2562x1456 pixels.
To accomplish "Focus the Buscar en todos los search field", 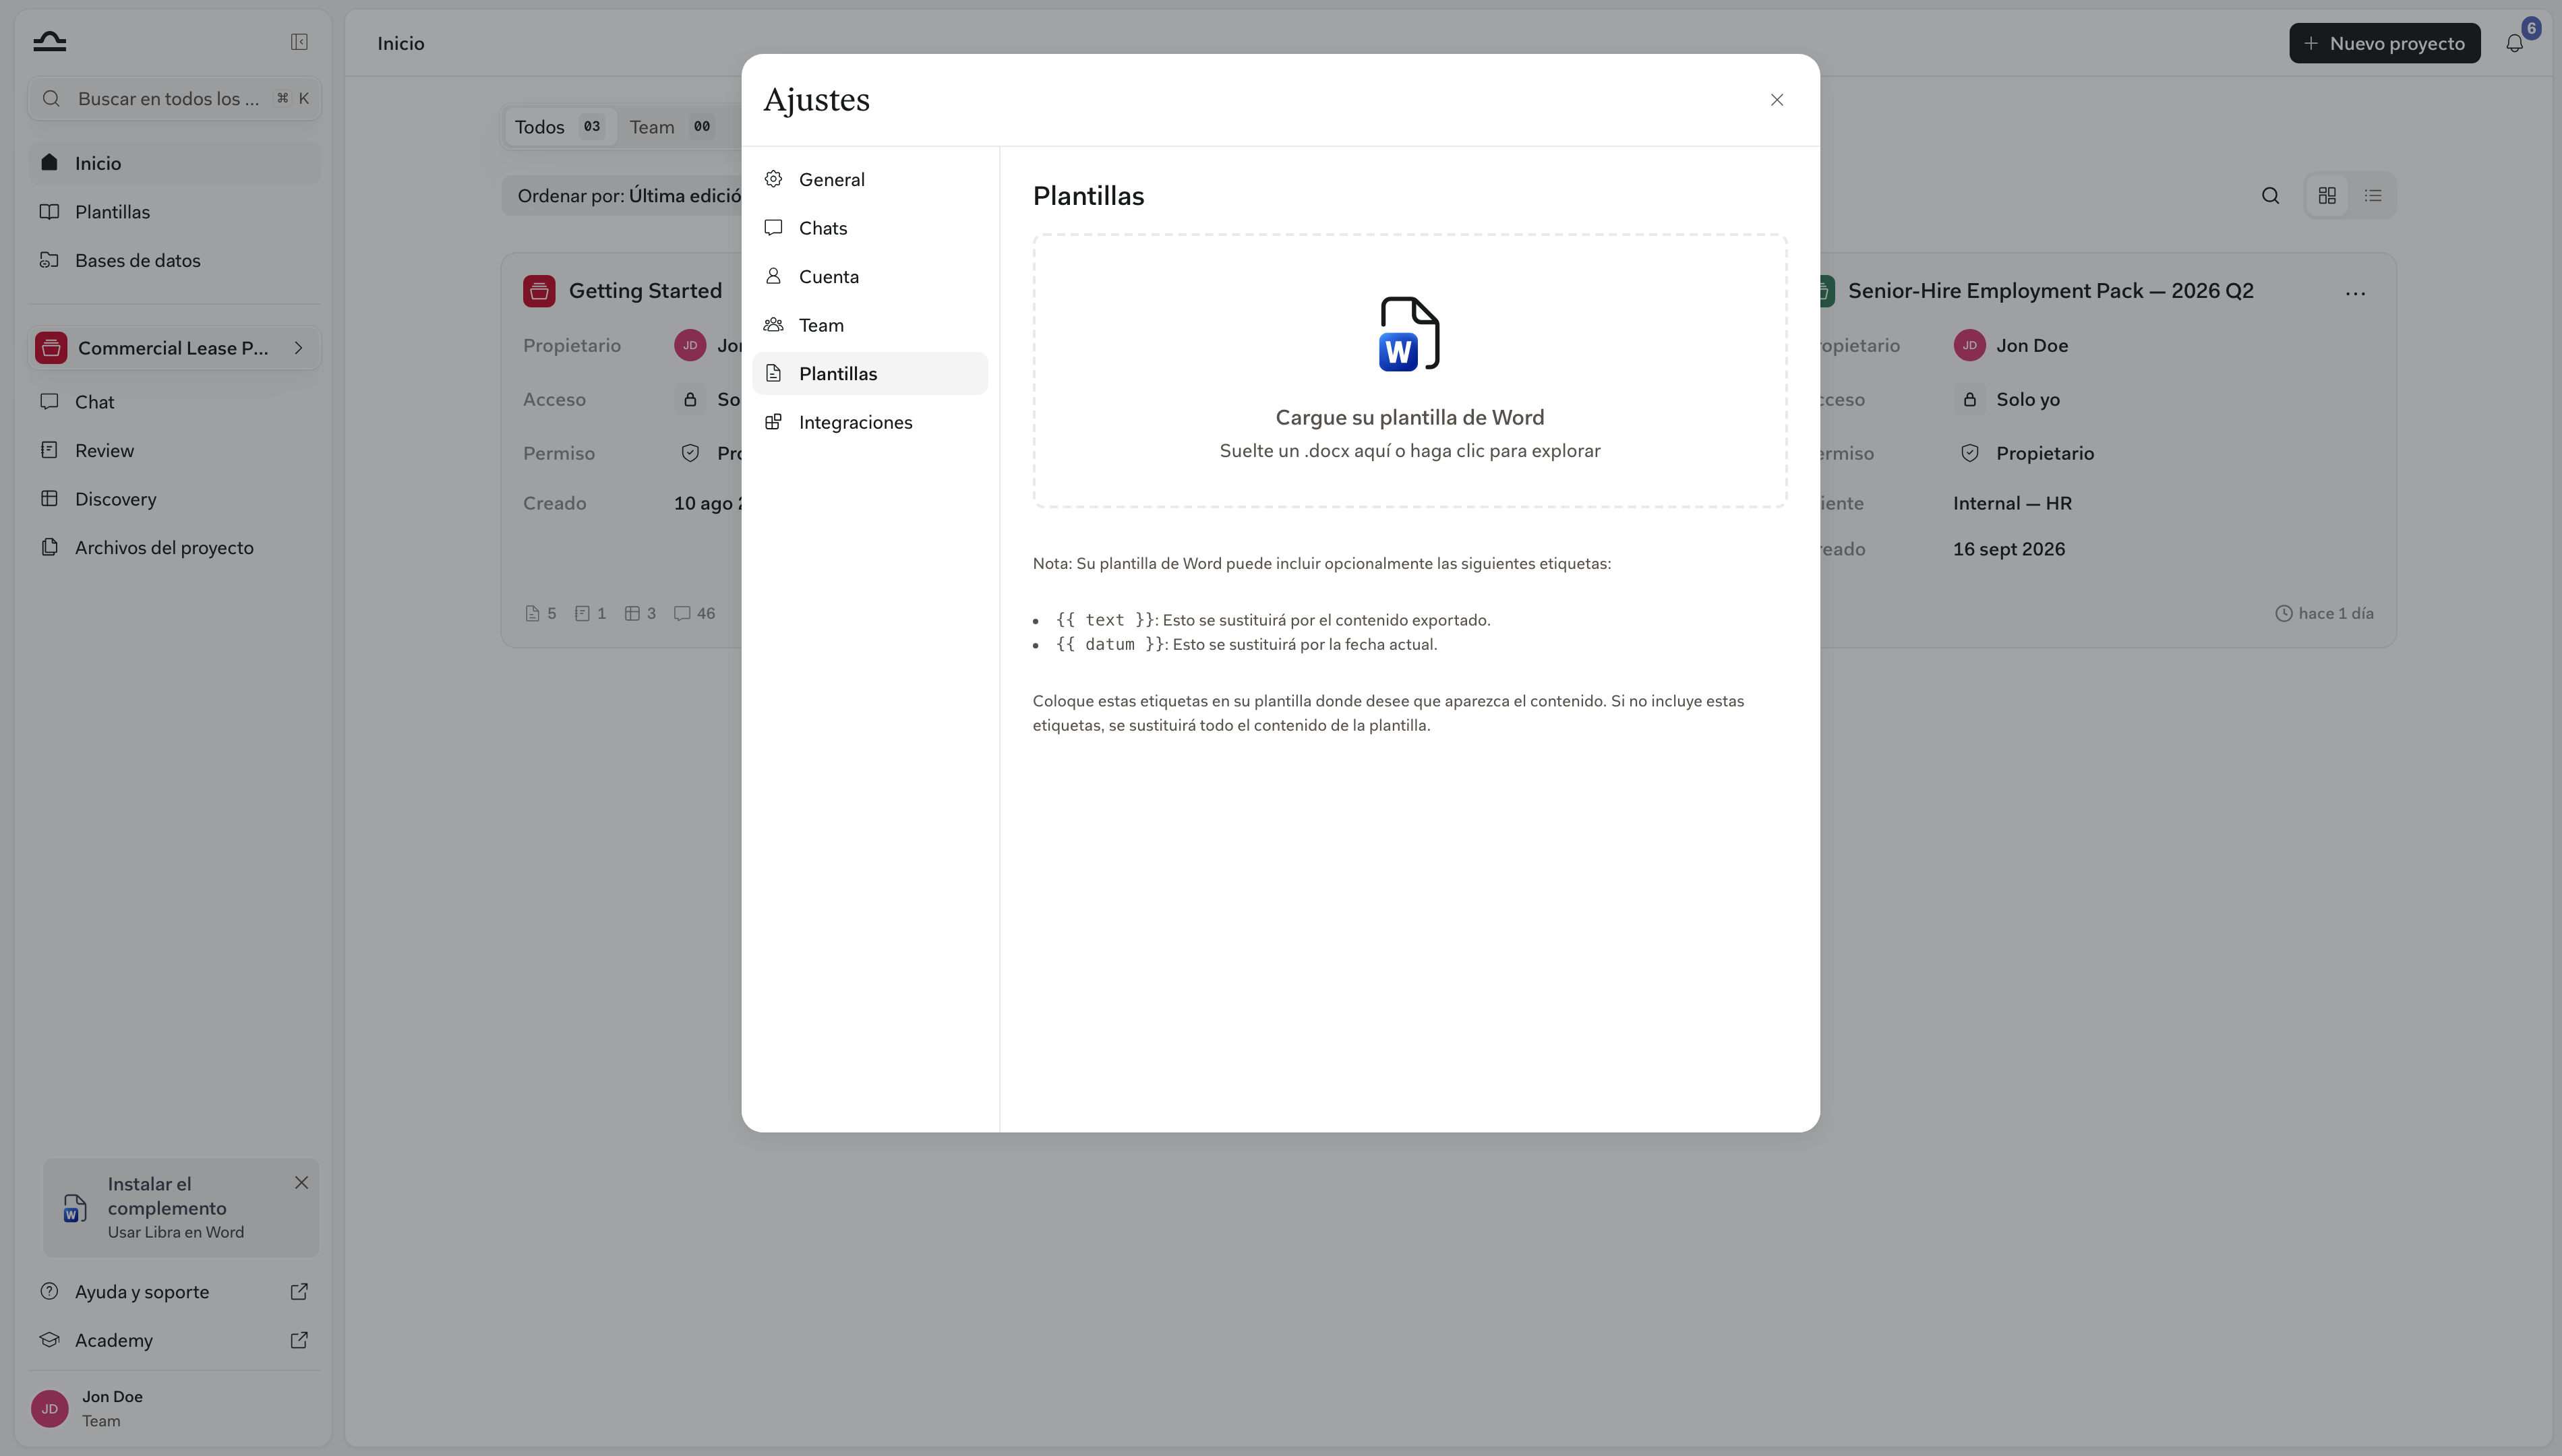I will [x=174, y=99].
